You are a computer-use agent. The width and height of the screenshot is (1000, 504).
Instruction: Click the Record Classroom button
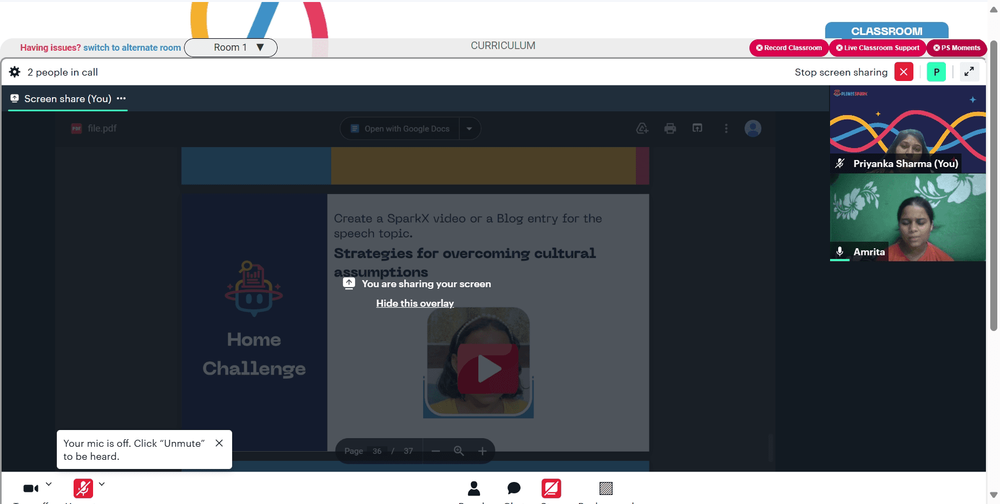[789, 48]
